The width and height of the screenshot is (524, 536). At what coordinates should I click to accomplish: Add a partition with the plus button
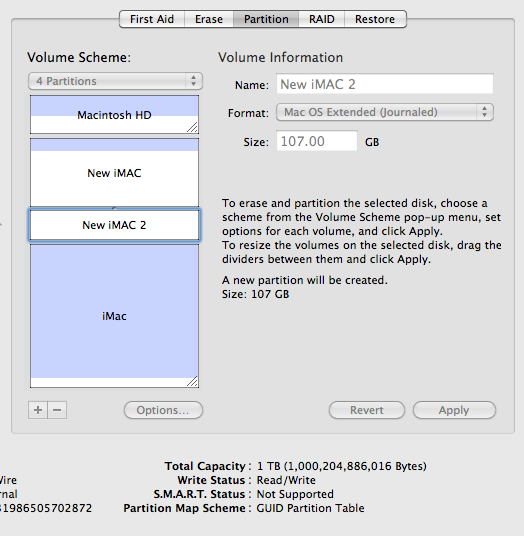tap(38, 410)
